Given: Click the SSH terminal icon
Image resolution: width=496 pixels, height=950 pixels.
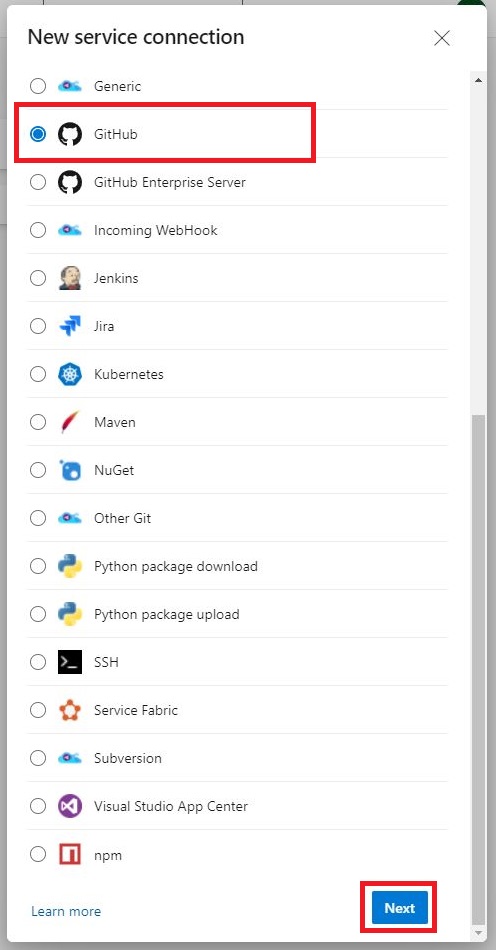Looking at the screenshot, I should coord(70,662).
